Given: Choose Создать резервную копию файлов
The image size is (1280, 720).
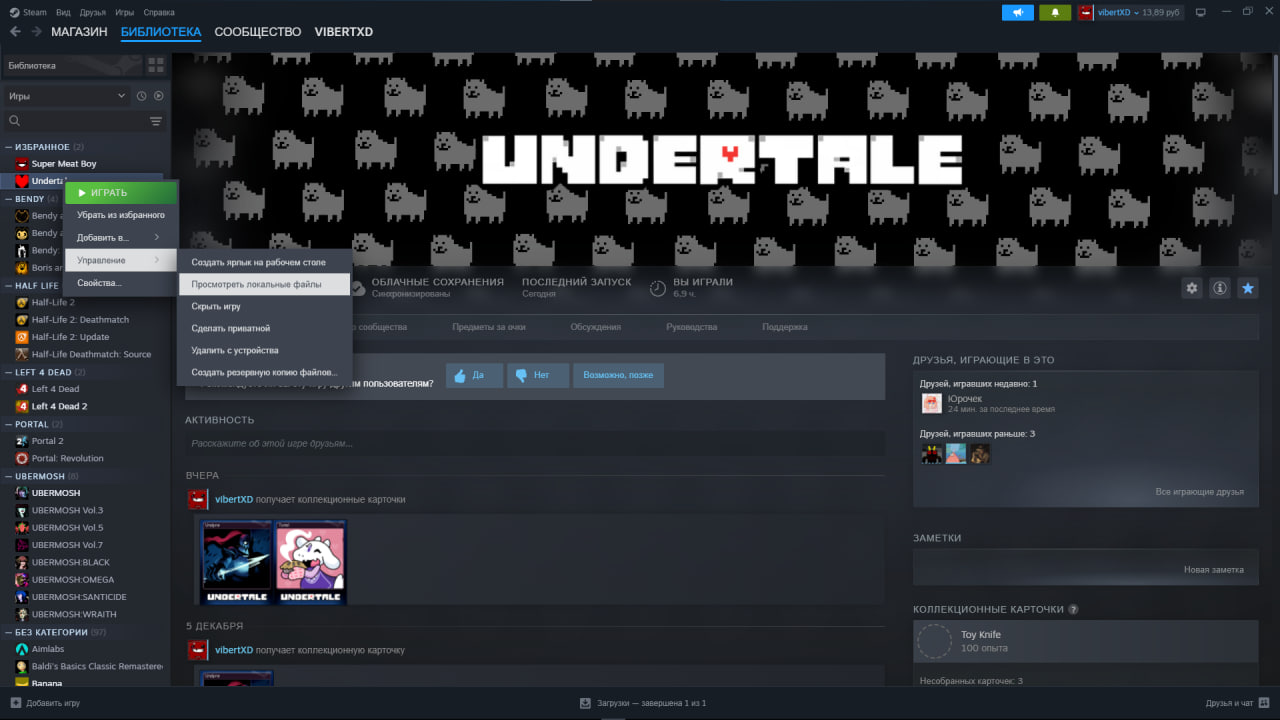Looking at the screenshot, I should (x=264, y=372).
